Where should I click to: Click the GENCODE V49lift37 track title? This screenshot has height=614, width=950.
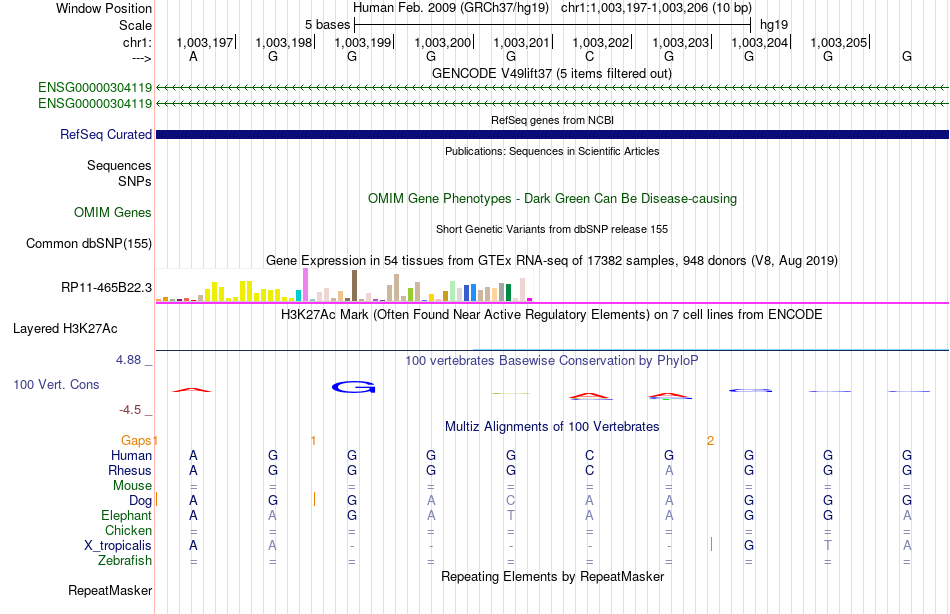click(551, 73)
